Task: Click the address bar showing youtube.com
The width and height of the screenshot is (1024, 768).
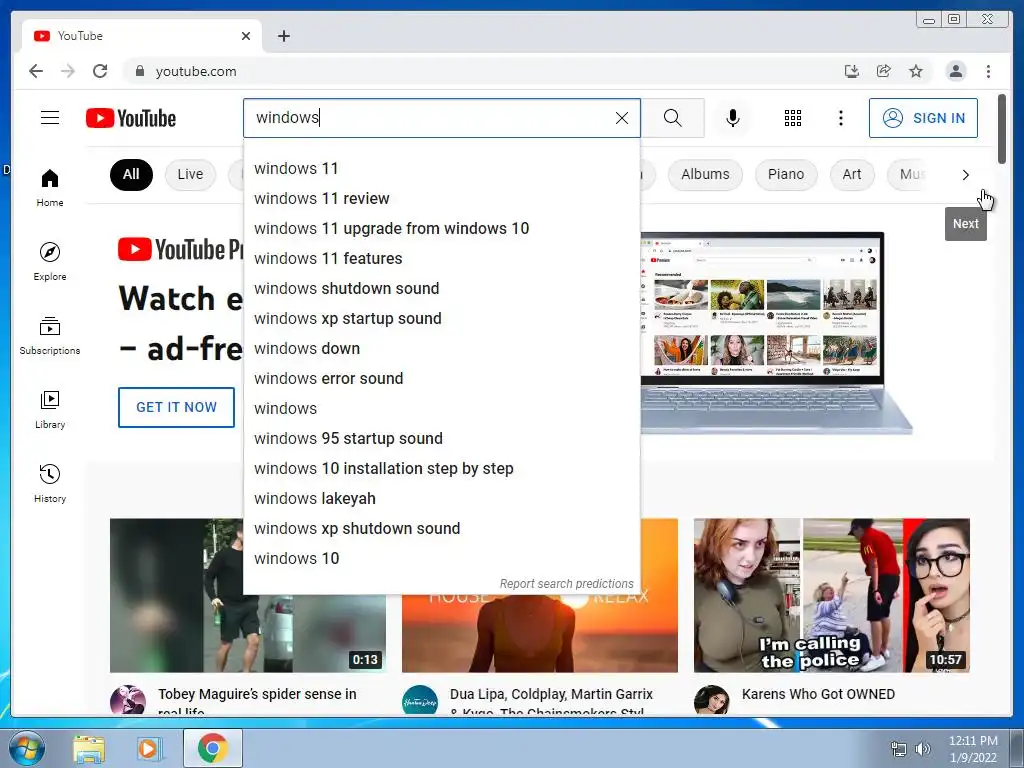Action: coord(480,71)
